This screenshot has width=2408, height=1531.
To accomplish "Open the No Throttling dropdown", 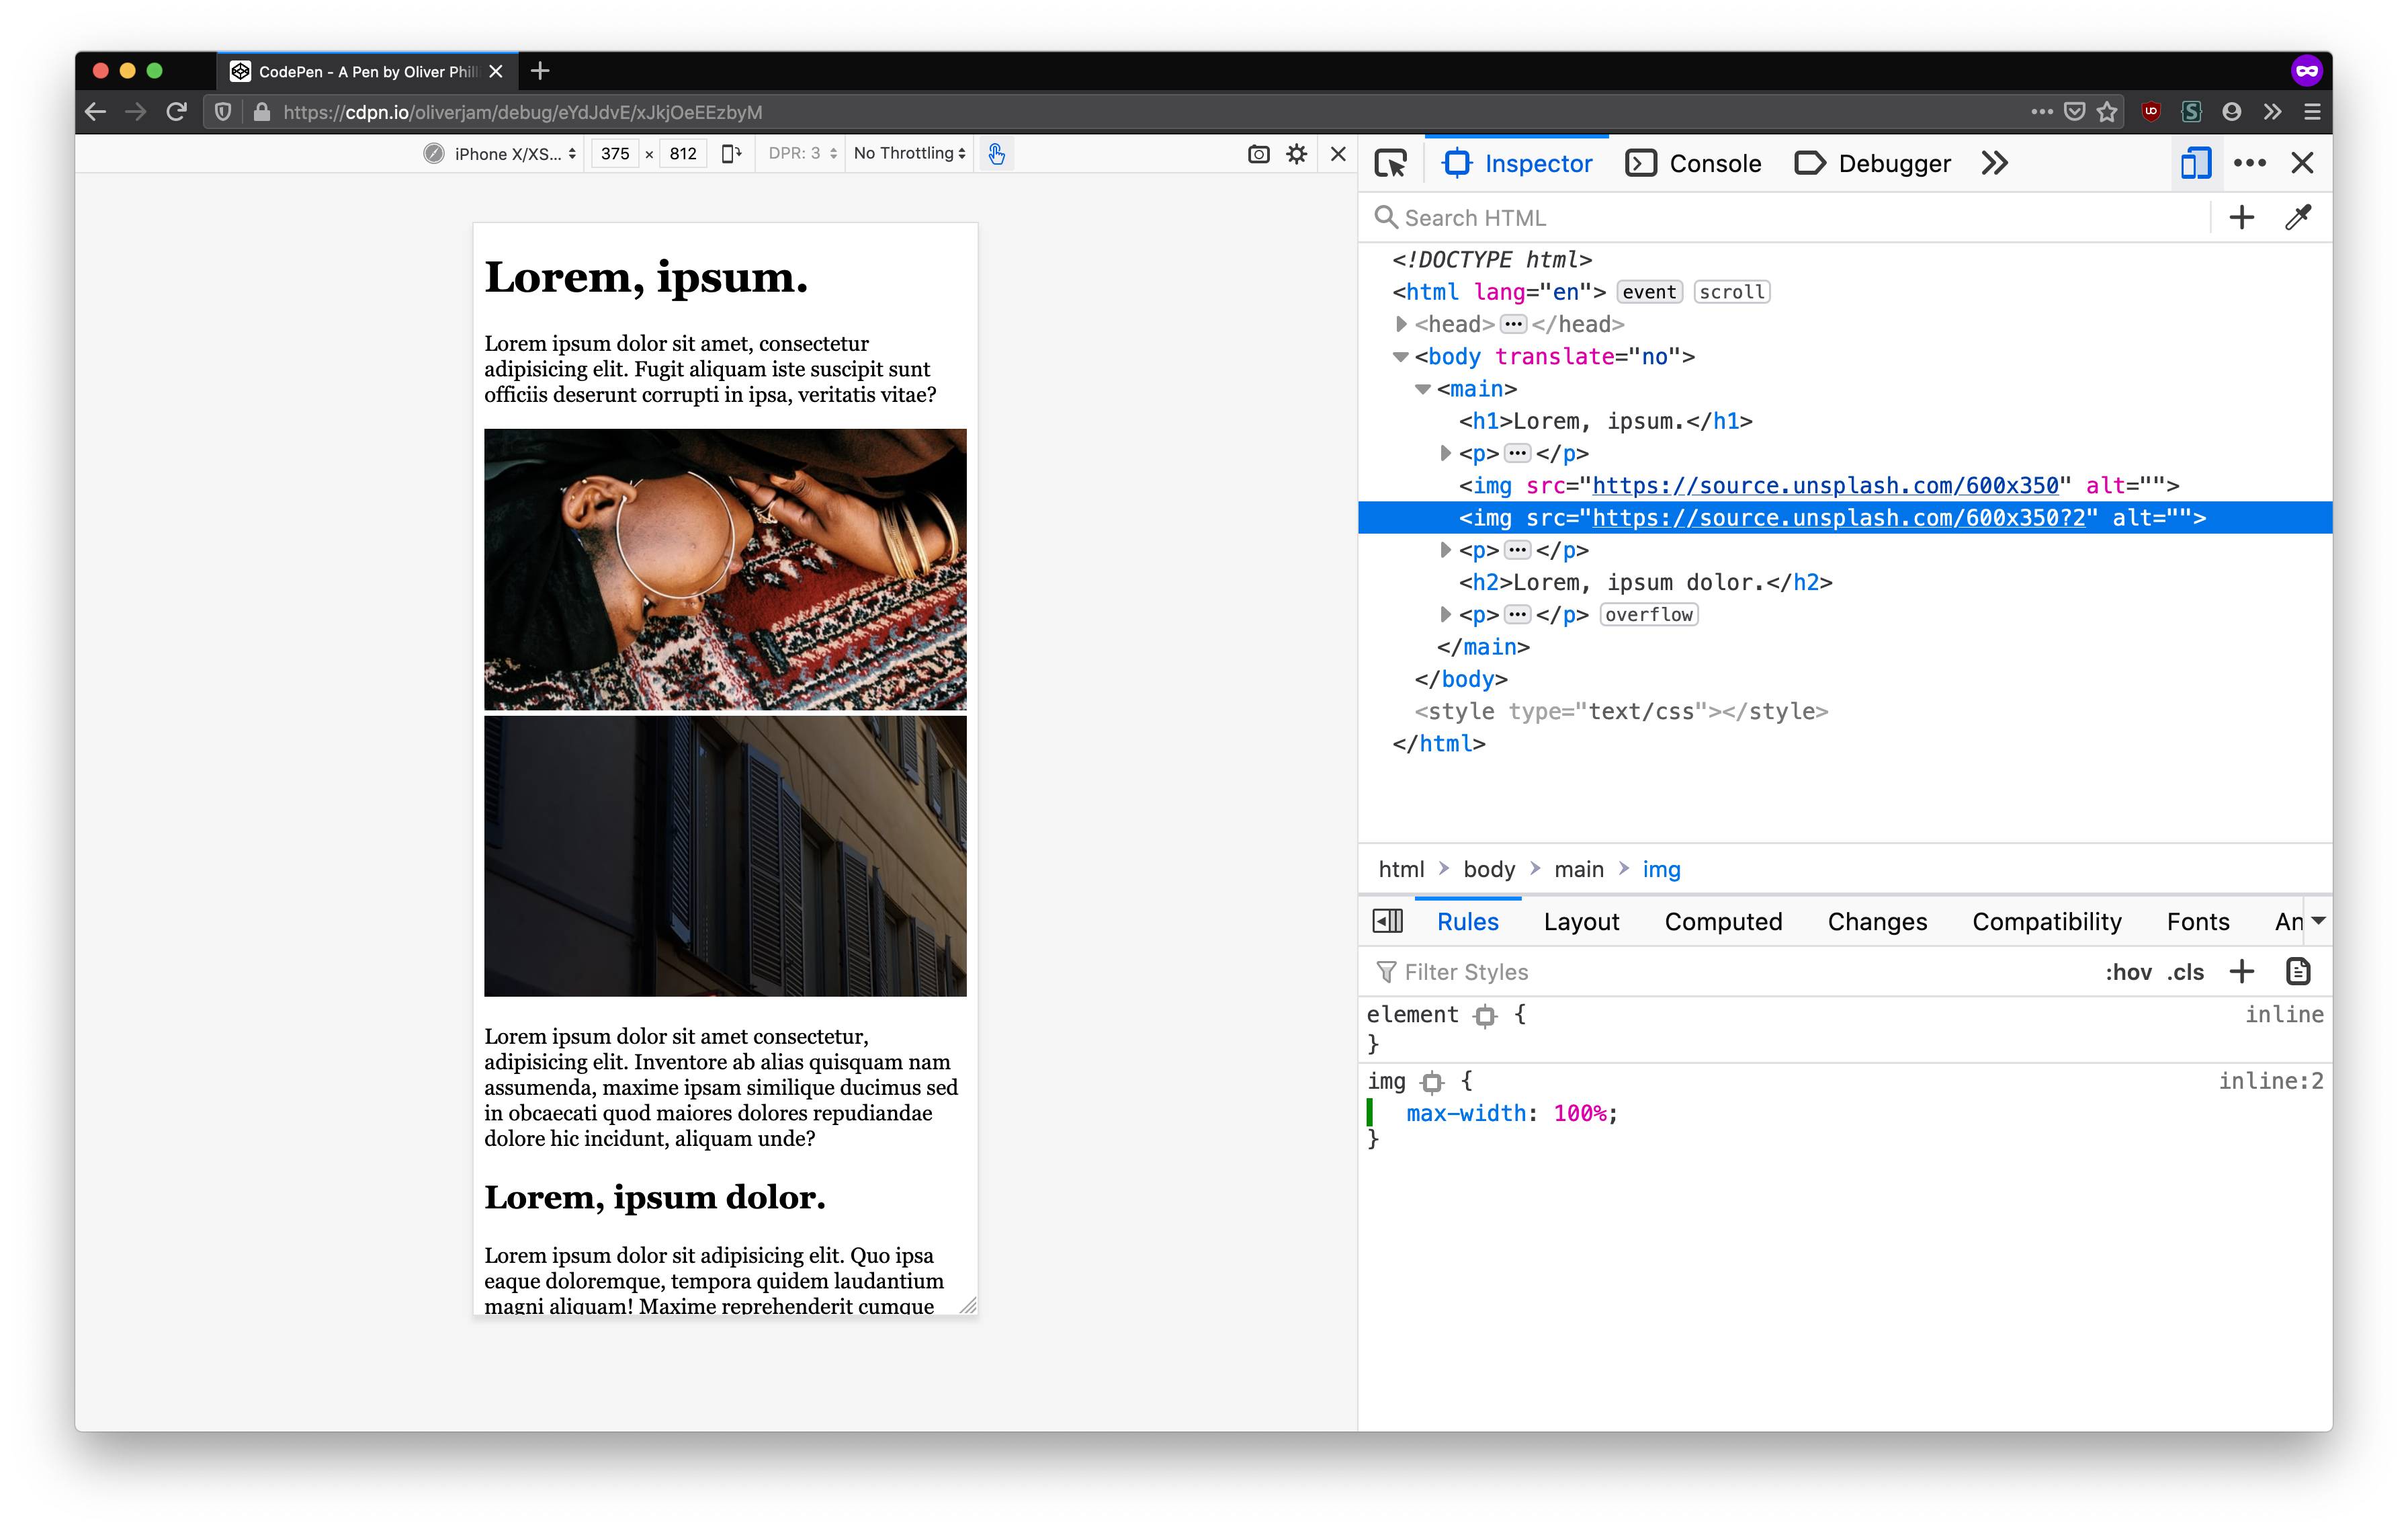I will (909, 154).
